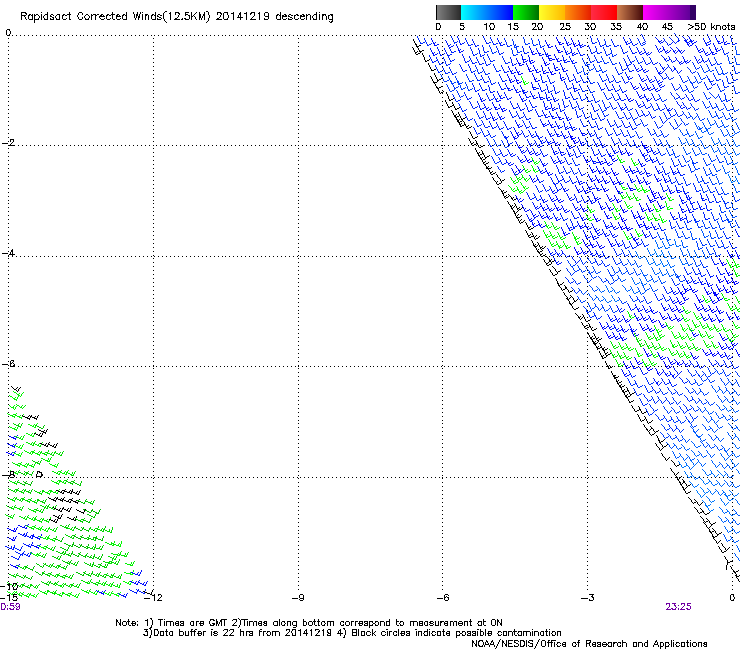Screen dimensions: 740x650
Task: Click the 'NOAA/NESDIS/Office of Research and Applications' credit
Action: pyautogui.click(x=589, y=644)
